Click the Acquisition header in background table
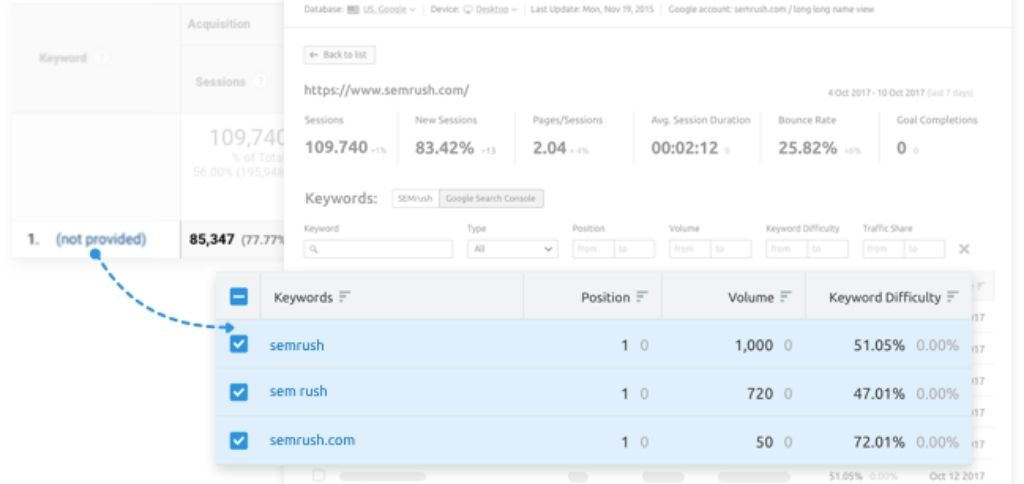 click(219, 24)
